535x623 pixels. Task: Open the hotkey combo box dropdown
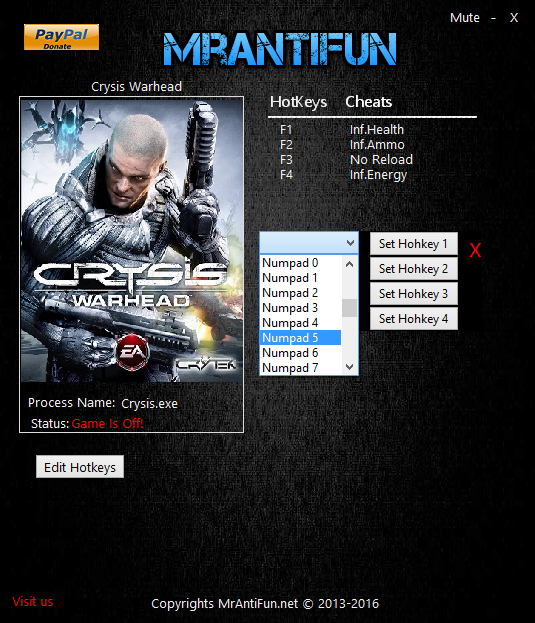pos(350,243)
